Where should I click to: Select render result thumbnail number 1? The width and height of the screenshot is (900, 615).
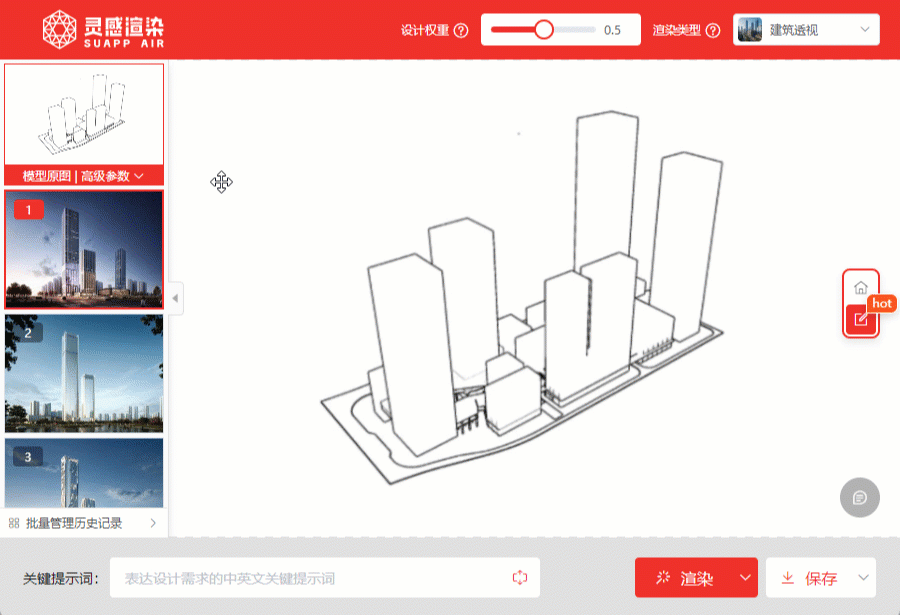pyautogui.click(x=84, y=250)
